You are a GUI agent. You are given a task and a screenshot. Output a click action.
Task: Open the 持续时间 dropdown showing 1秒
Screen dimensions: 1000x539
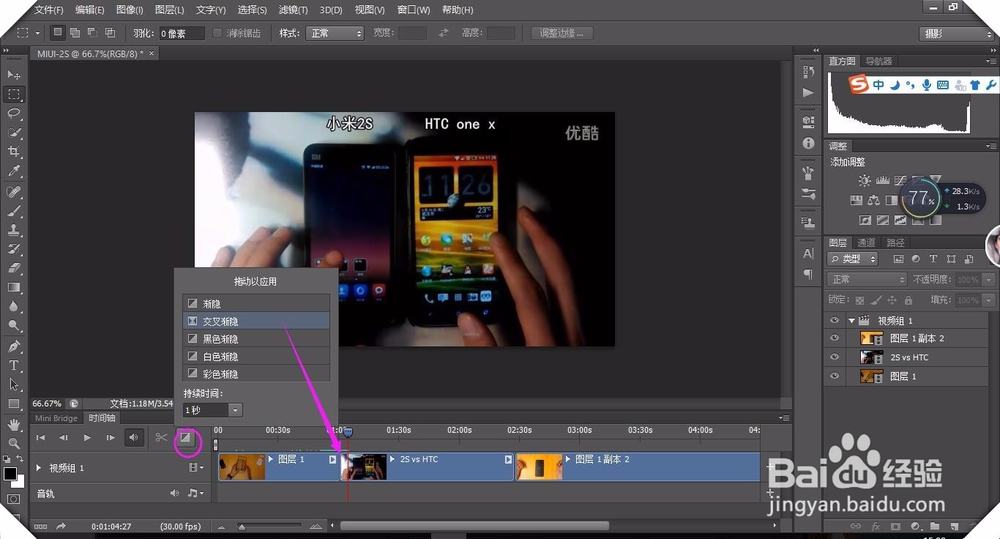pyautogui.click(x=212, y=410)
